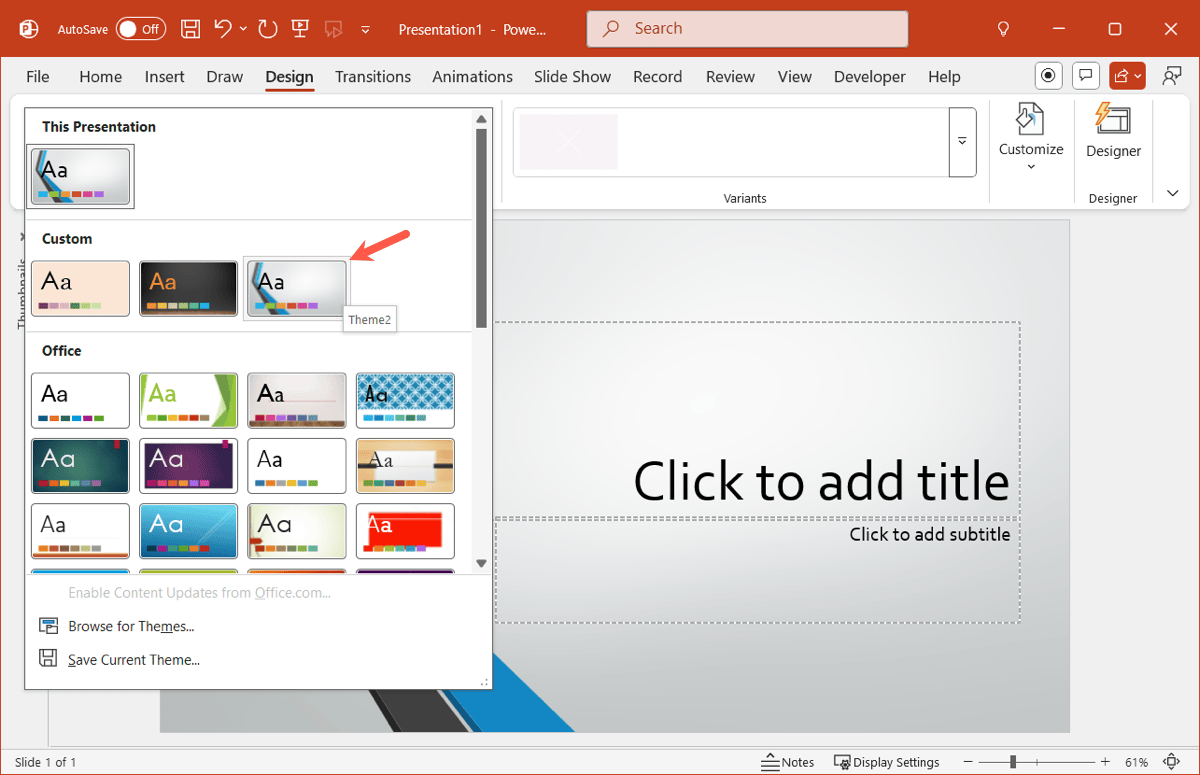Viewport: 1200px width, 775px height.
Task: Select the peach custom theme
Action: point(80,288)
